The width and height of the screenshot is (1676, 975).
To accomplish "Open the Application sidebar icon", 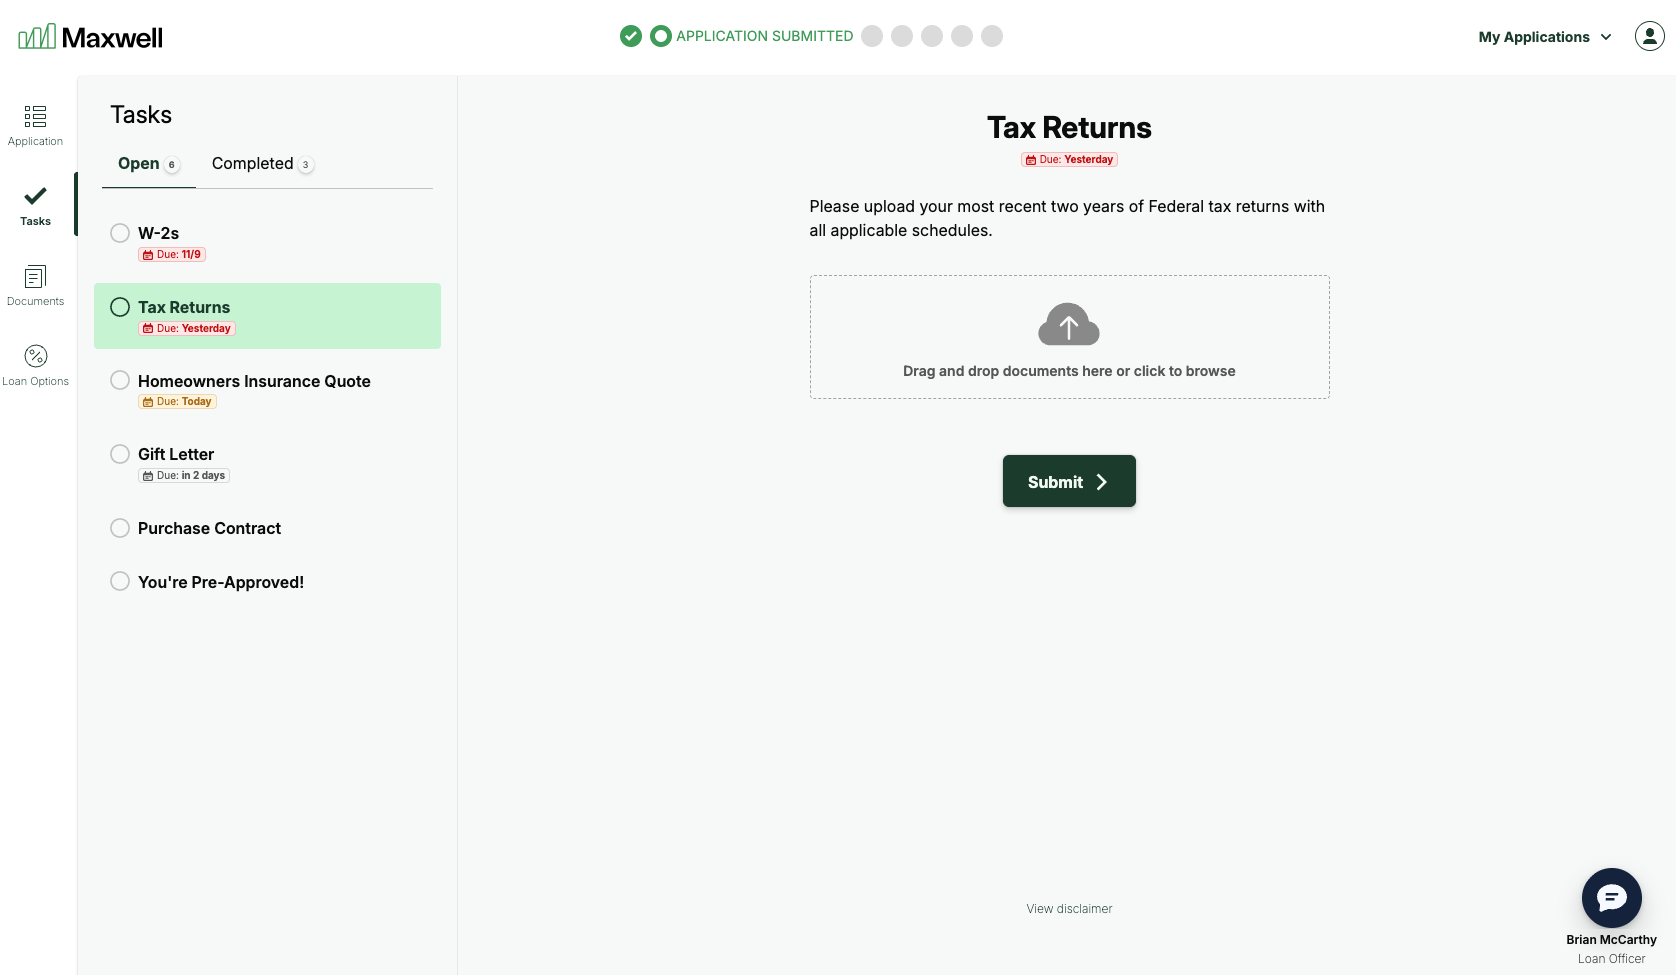I will 35,117.
